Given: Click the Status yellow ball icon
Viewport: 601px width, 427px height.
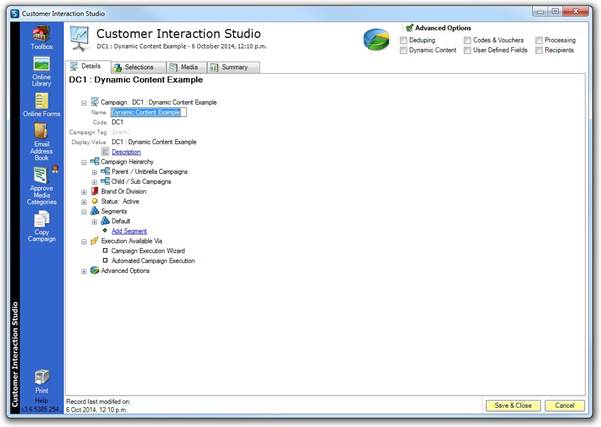Looking at the screenshot, I should point(95,201).
